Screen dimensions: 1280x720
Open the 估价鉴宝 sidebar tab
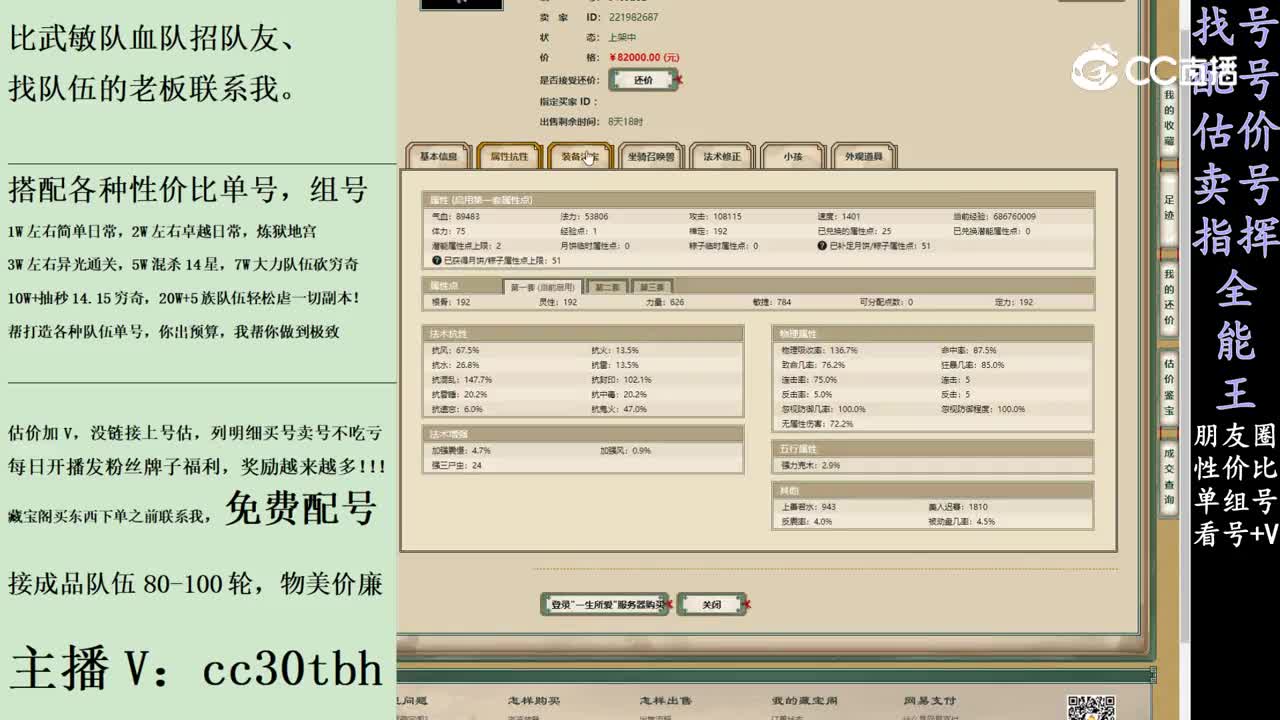(x=1169, y=386)
